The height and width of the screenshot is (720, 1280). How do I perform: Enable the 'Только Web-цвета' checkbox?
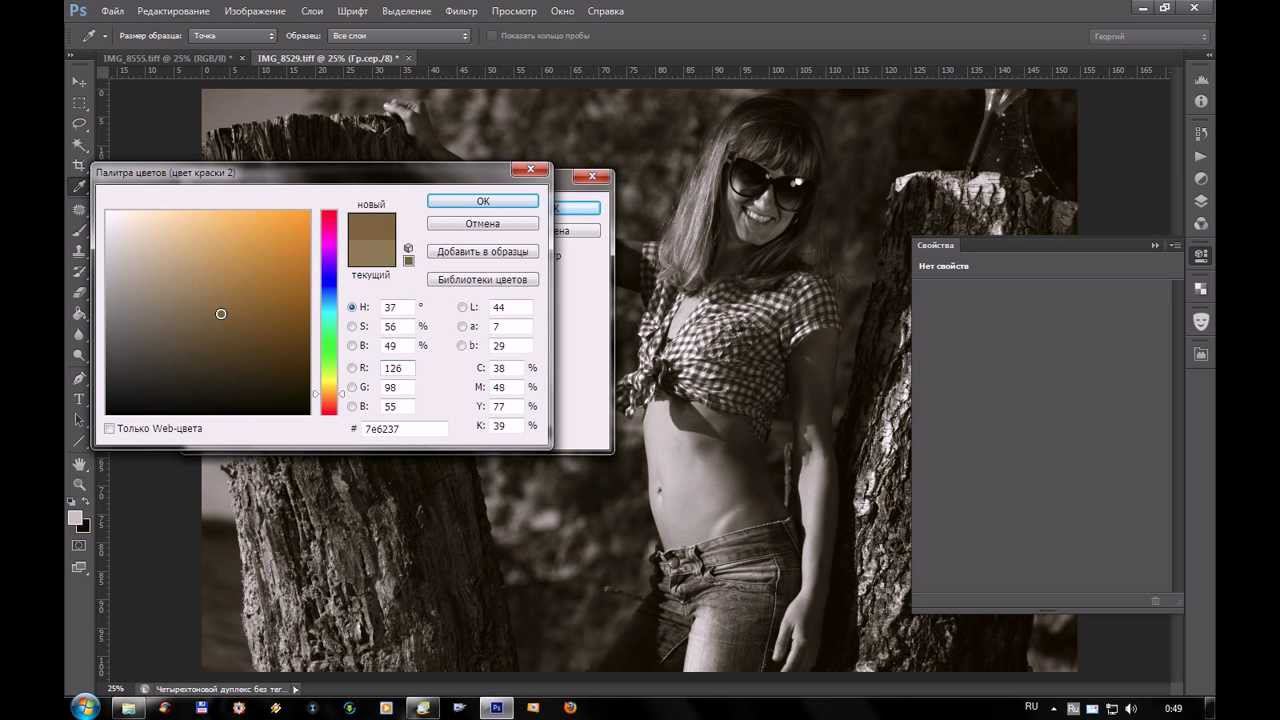(110, 429)
